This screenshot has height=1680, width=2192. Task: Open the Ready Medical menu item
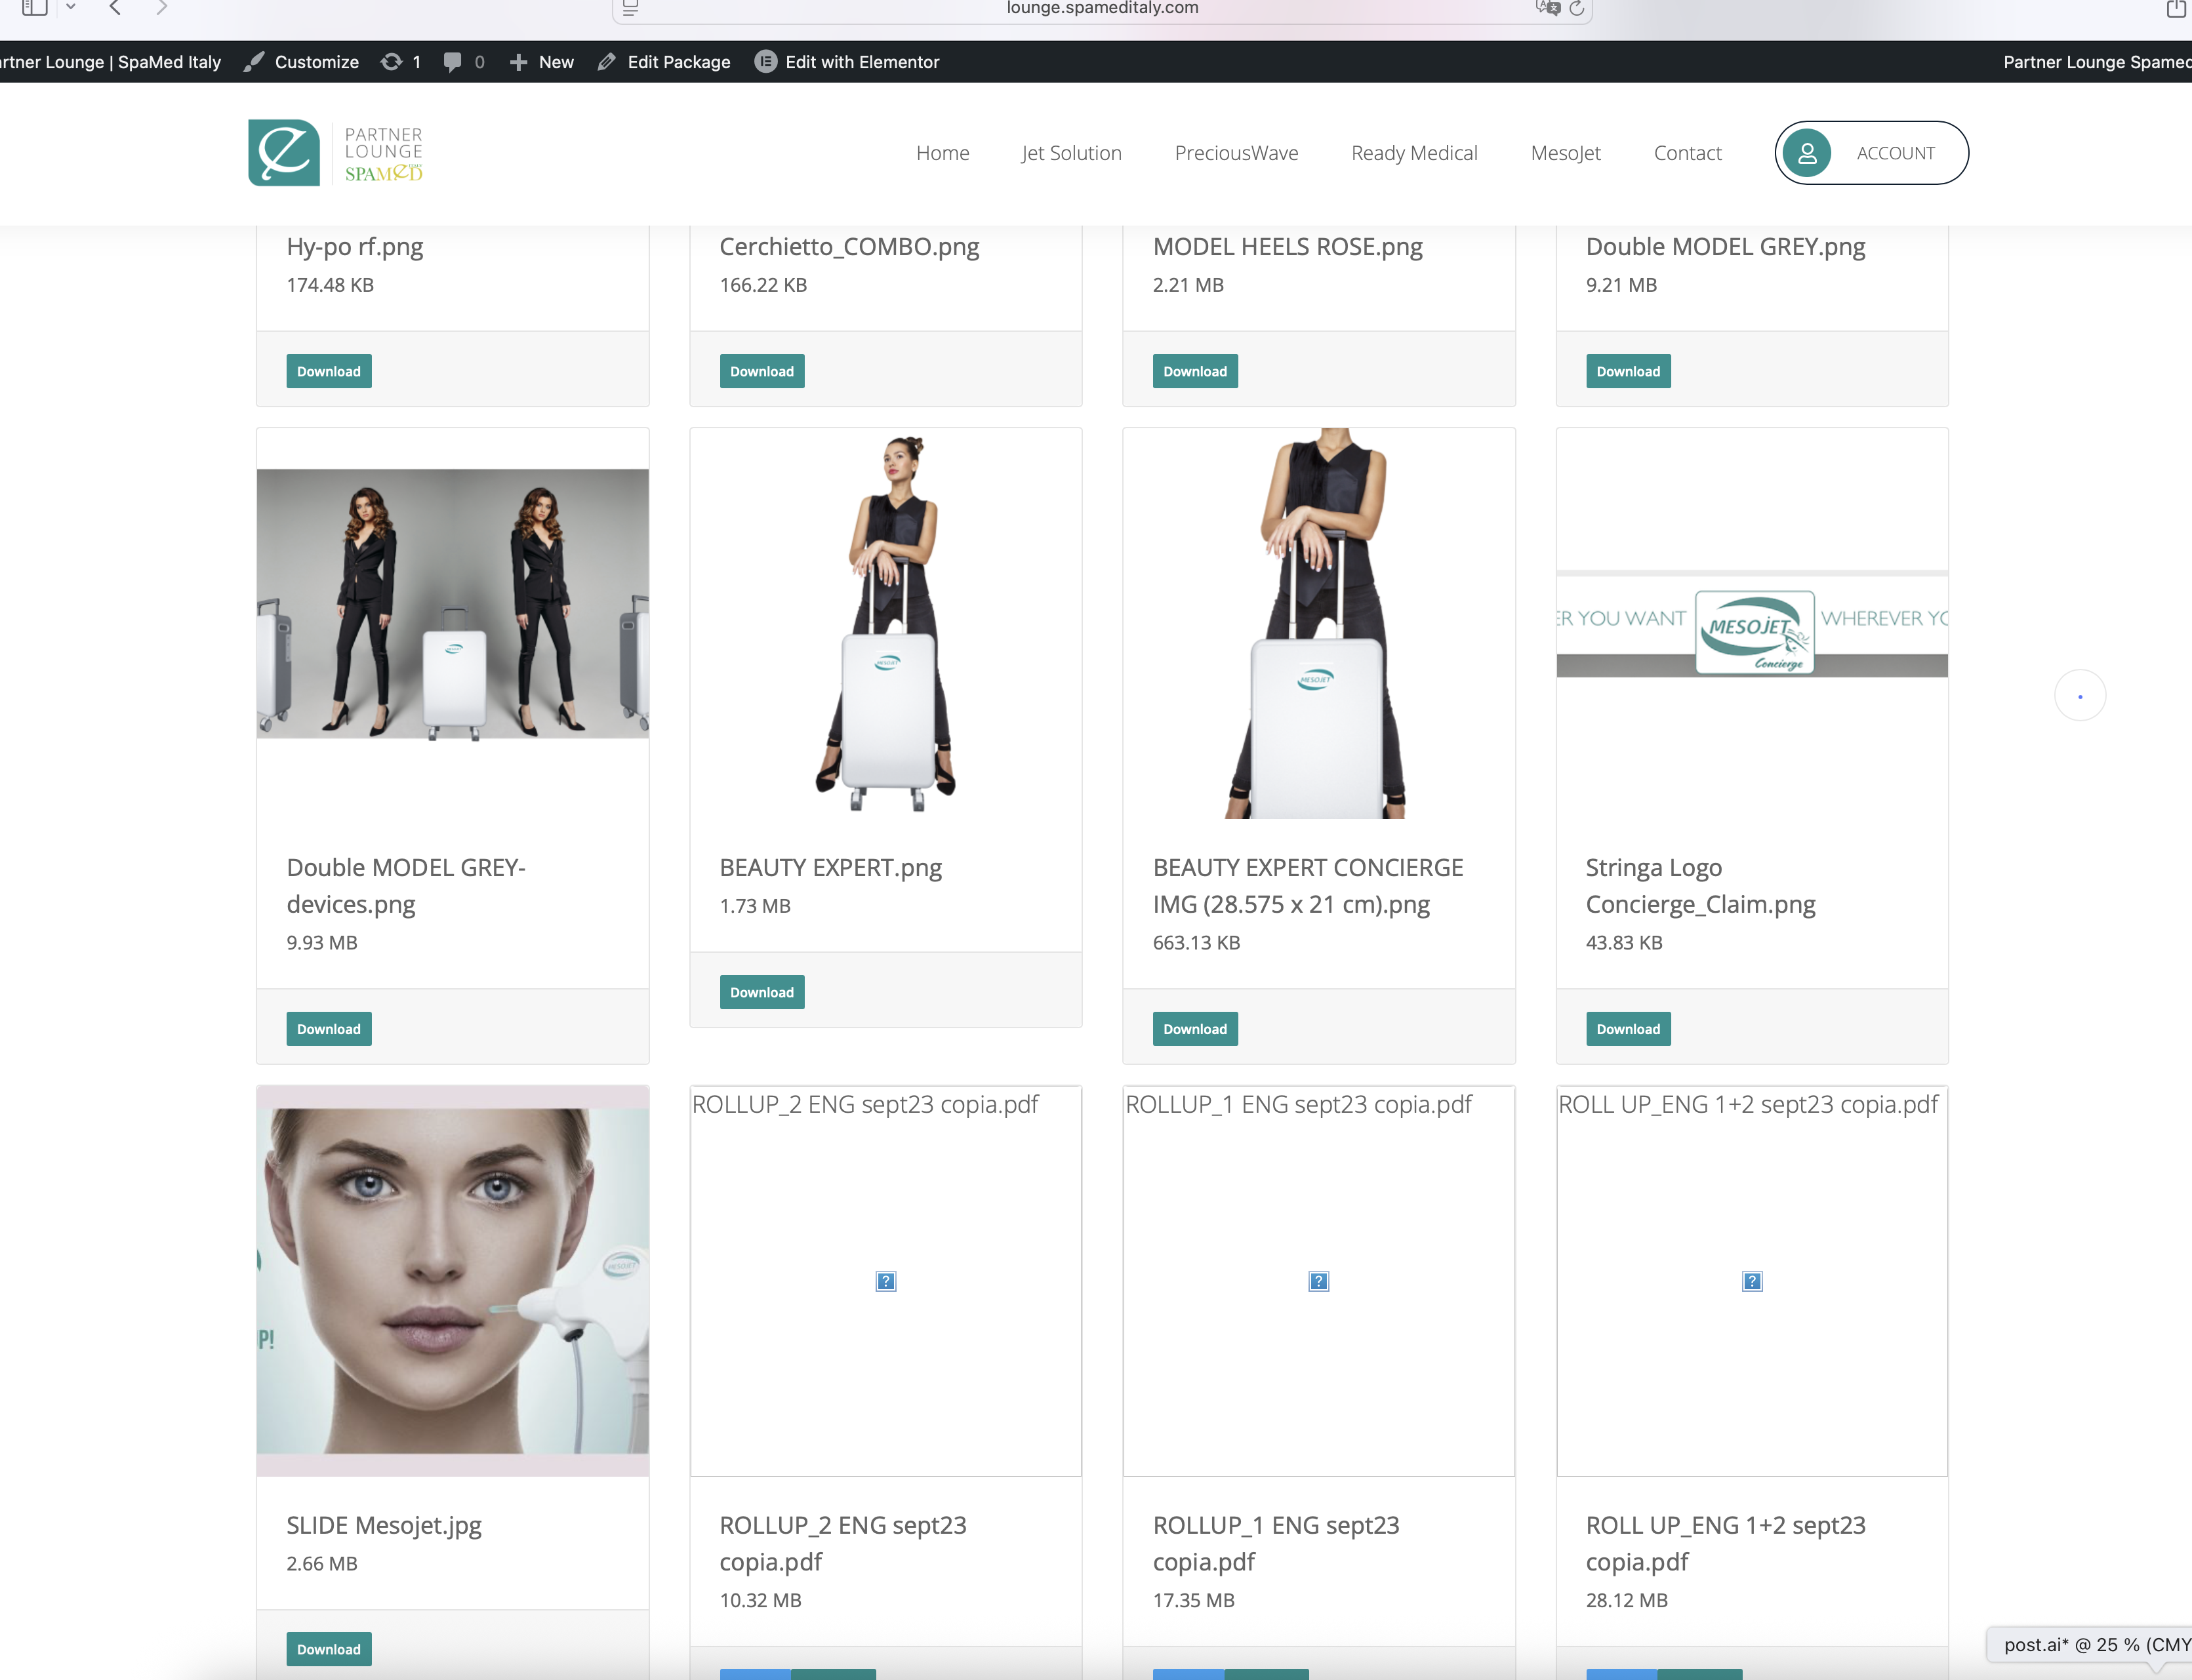(x=1414, y=153)
